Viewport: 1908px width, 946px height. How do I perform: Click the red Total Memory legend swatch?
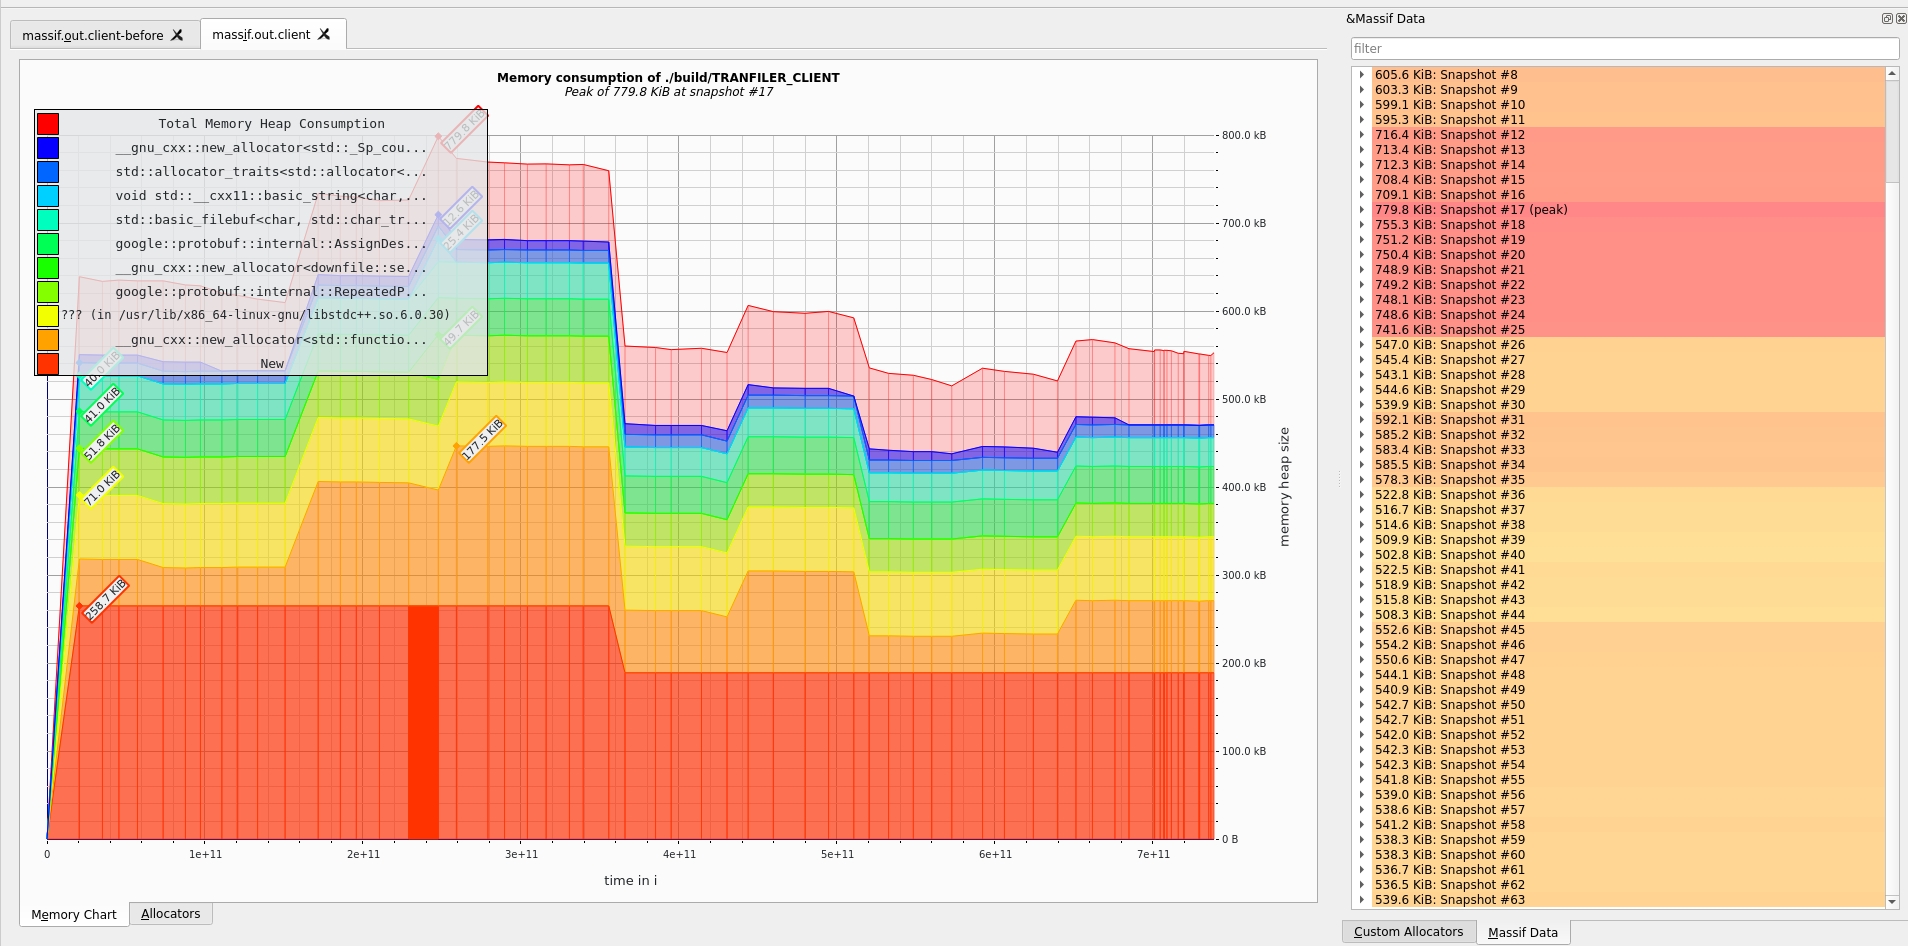48,124
